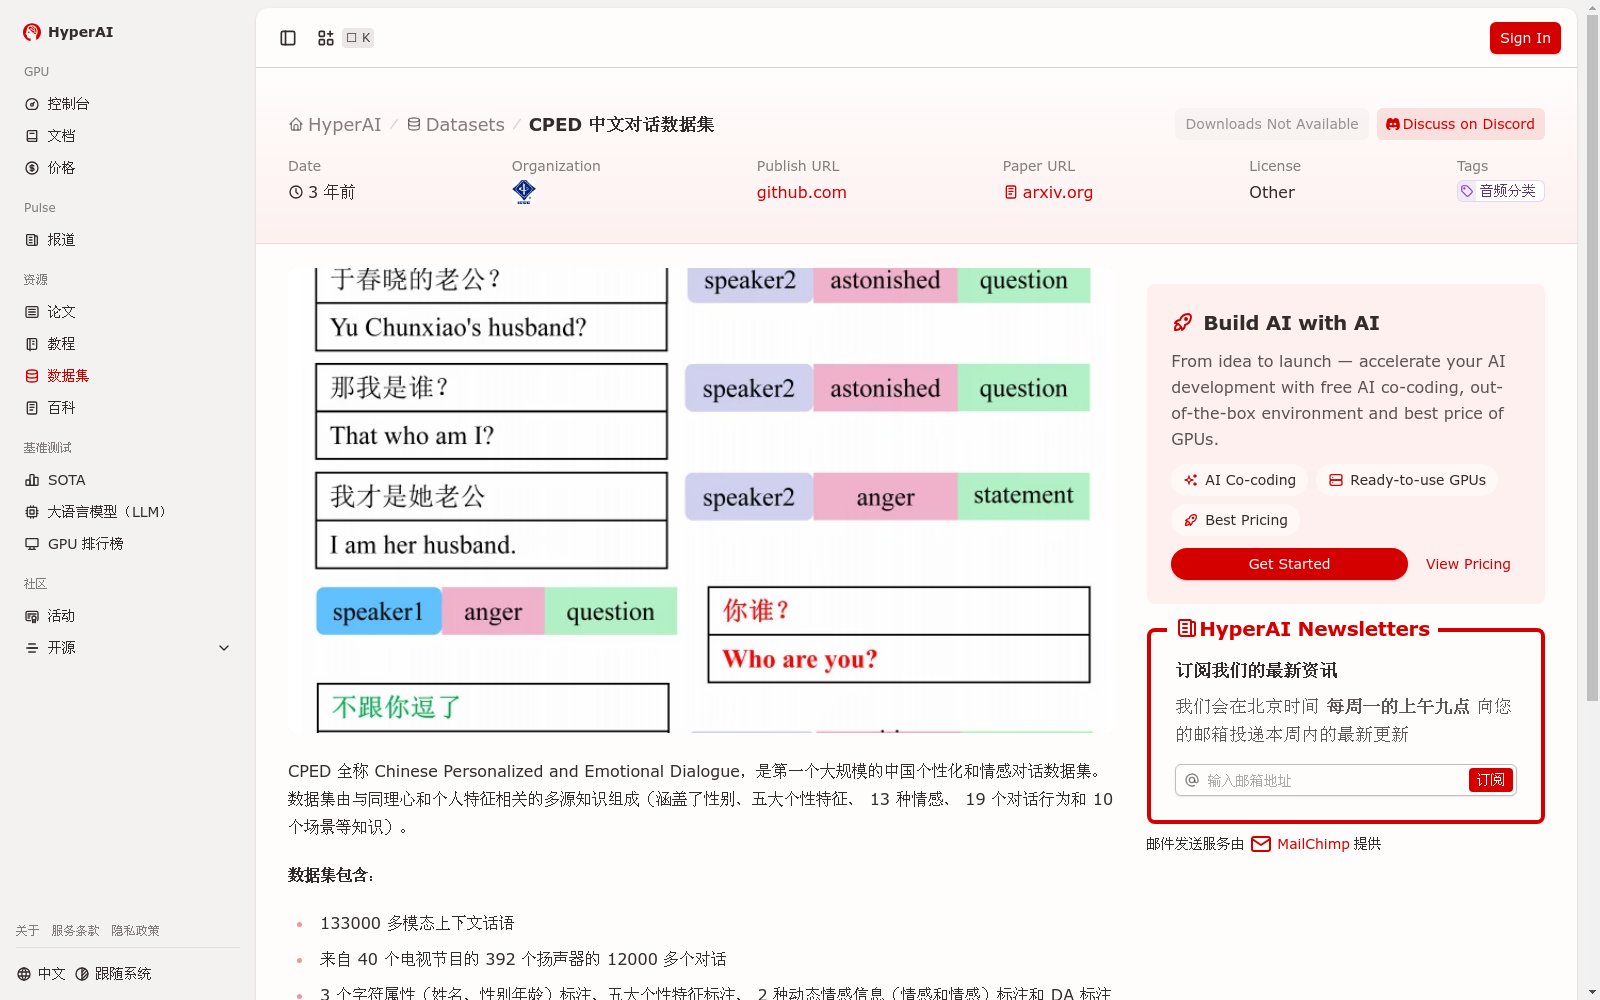
Task: Click the GPU 排行榜 monitor icon
Action: pos(32,544)
